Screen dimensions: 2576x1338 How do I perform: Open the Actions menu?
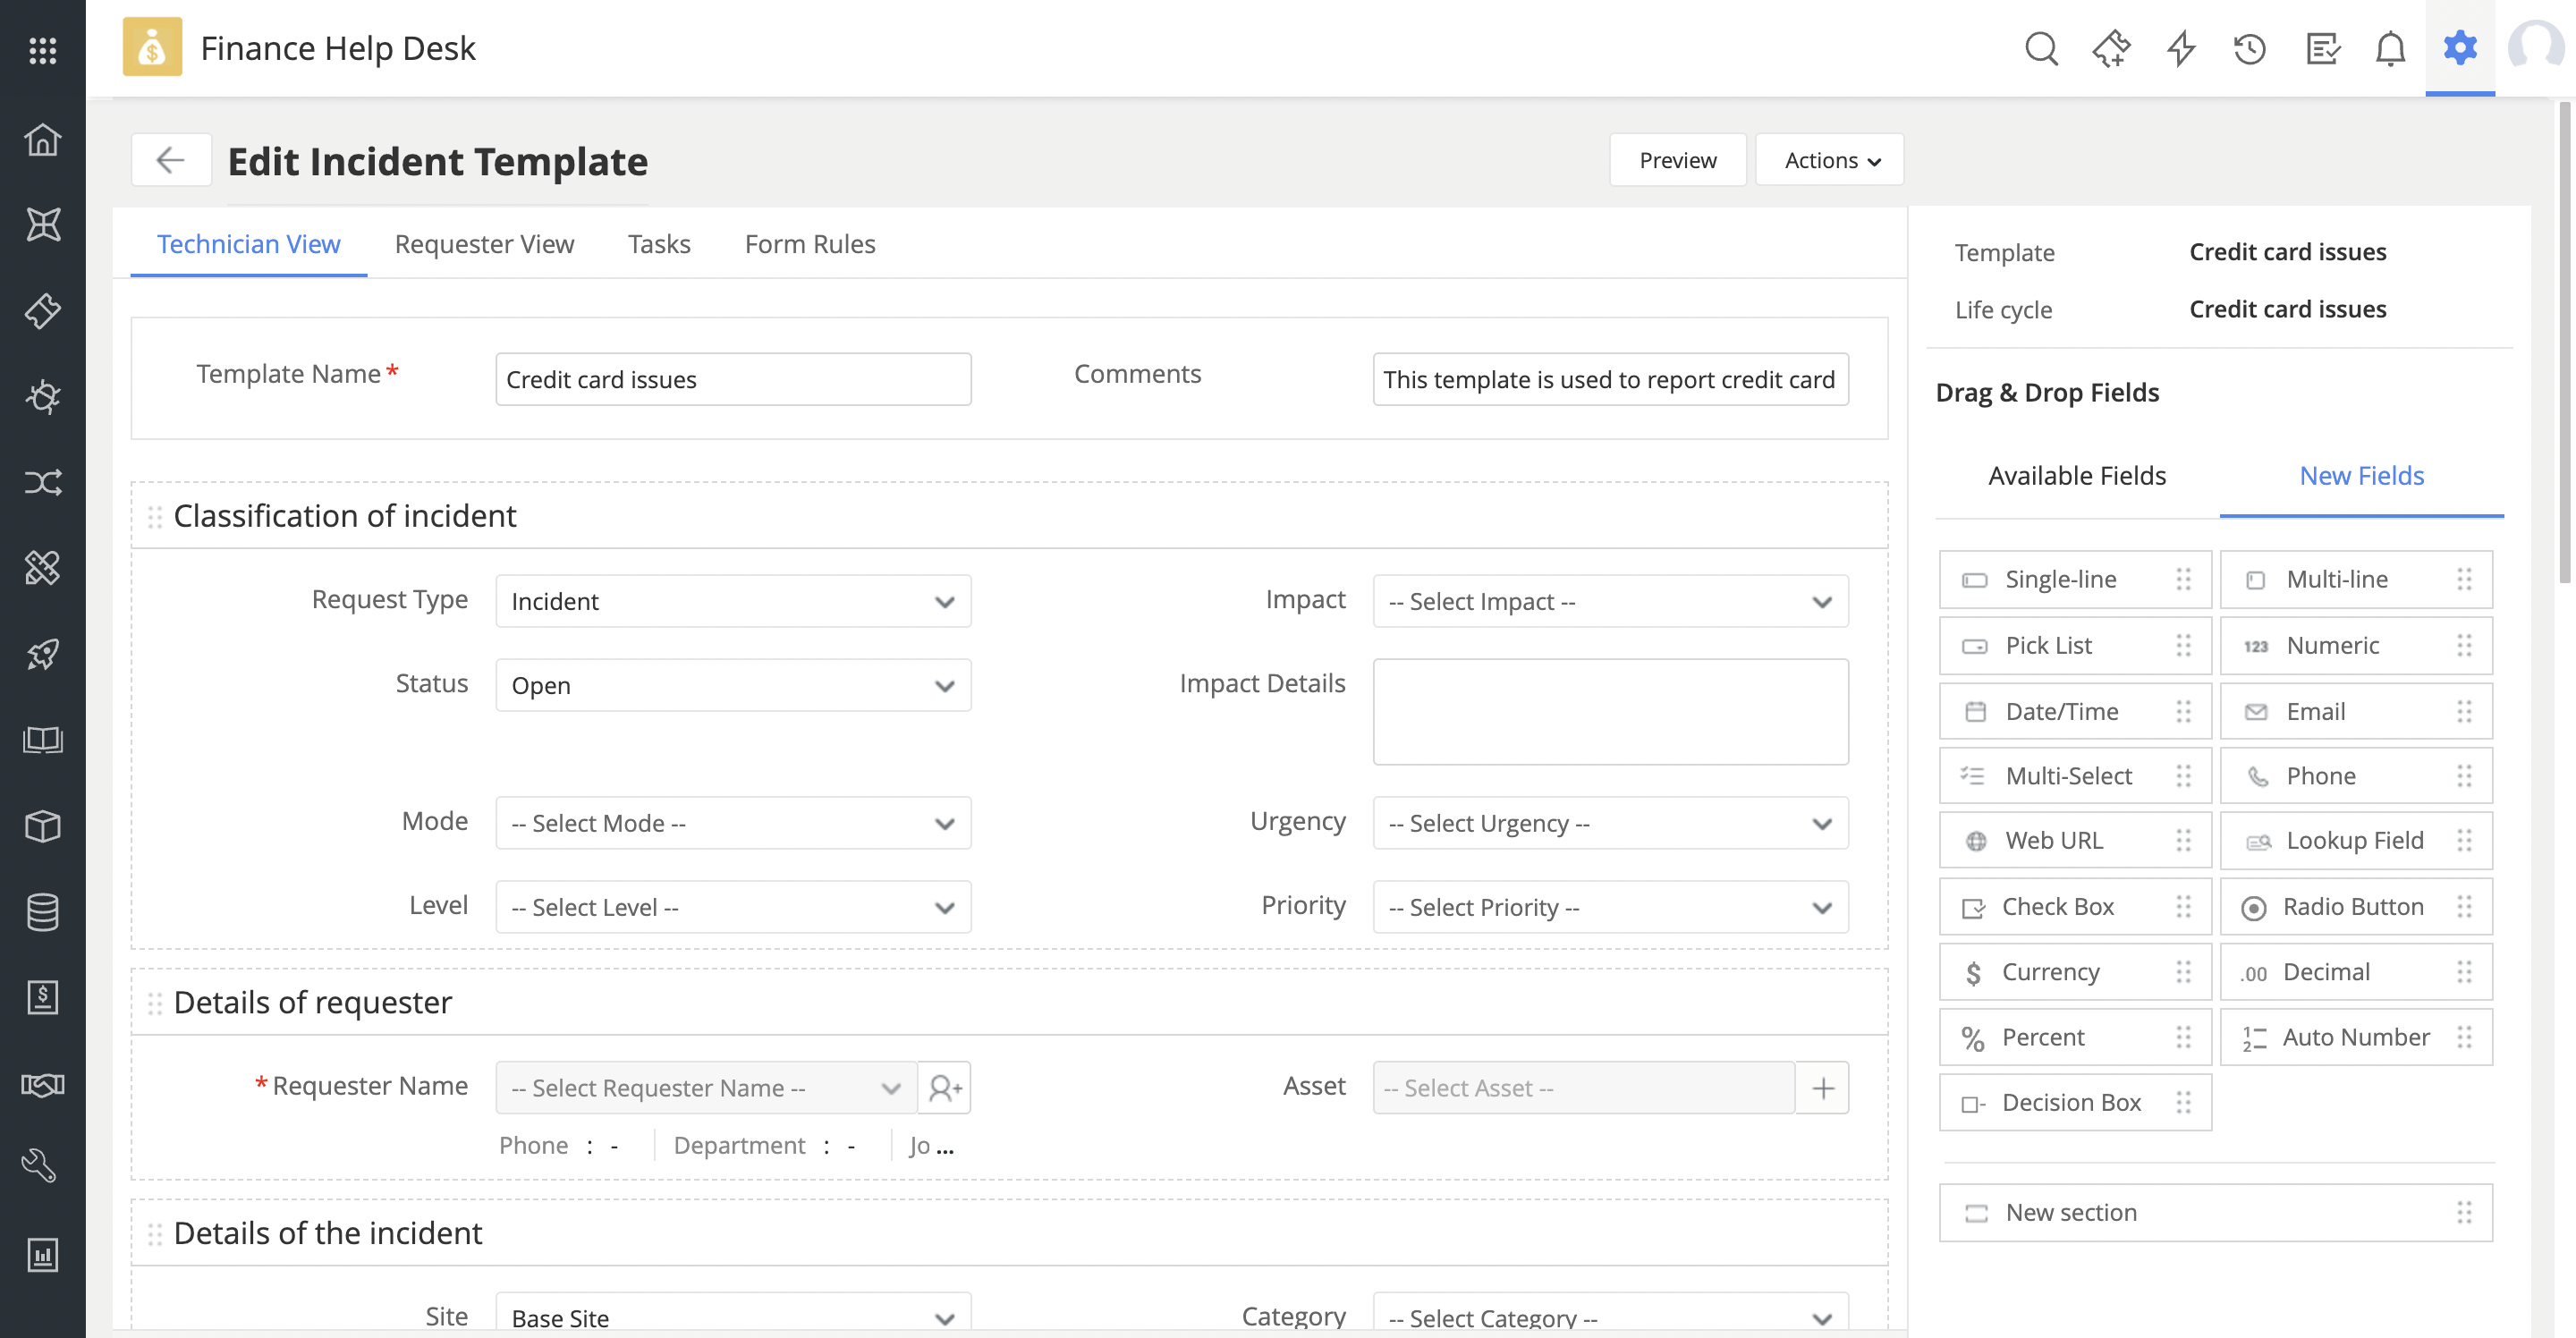point(1829,159)
